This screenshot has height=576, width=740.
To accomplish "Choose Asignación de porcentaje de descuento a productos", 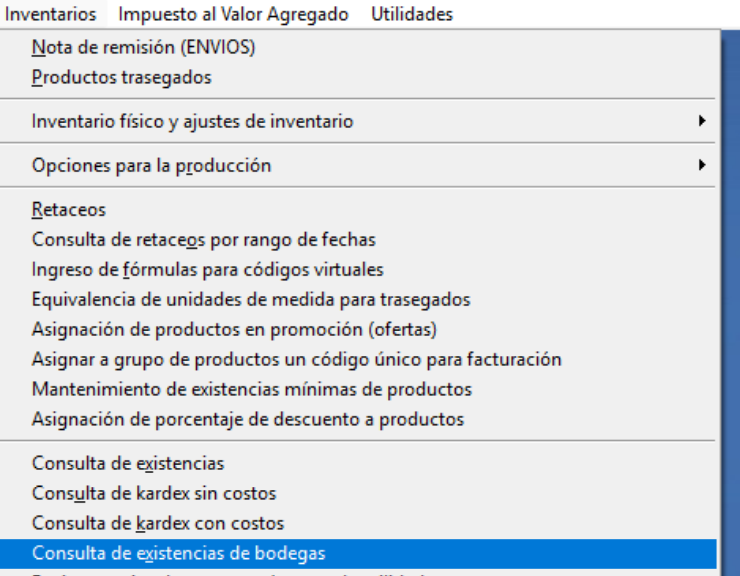I will click(247, 419).
